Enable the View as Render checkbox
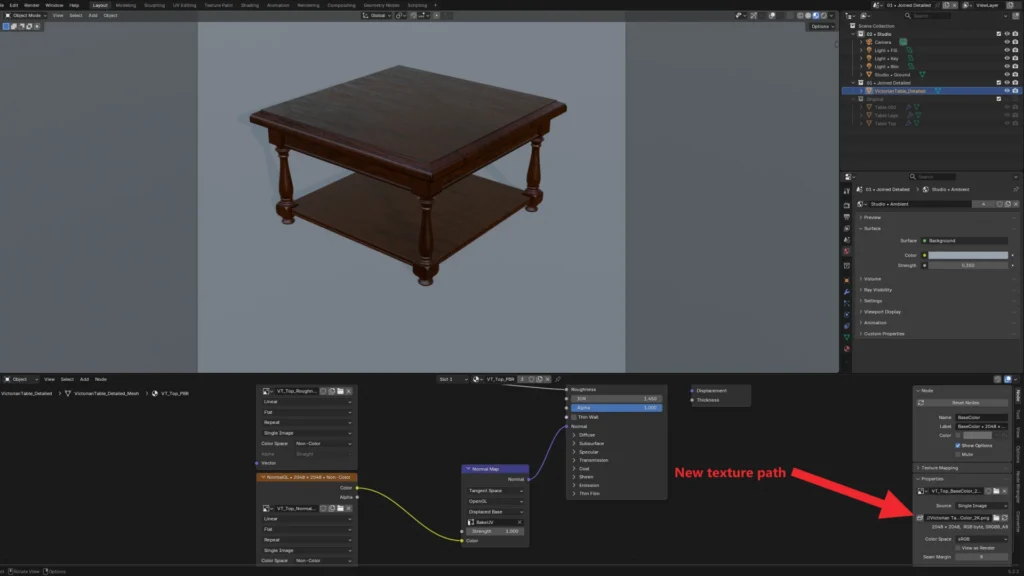1024x576 pixels. click(x=958, y=548)
